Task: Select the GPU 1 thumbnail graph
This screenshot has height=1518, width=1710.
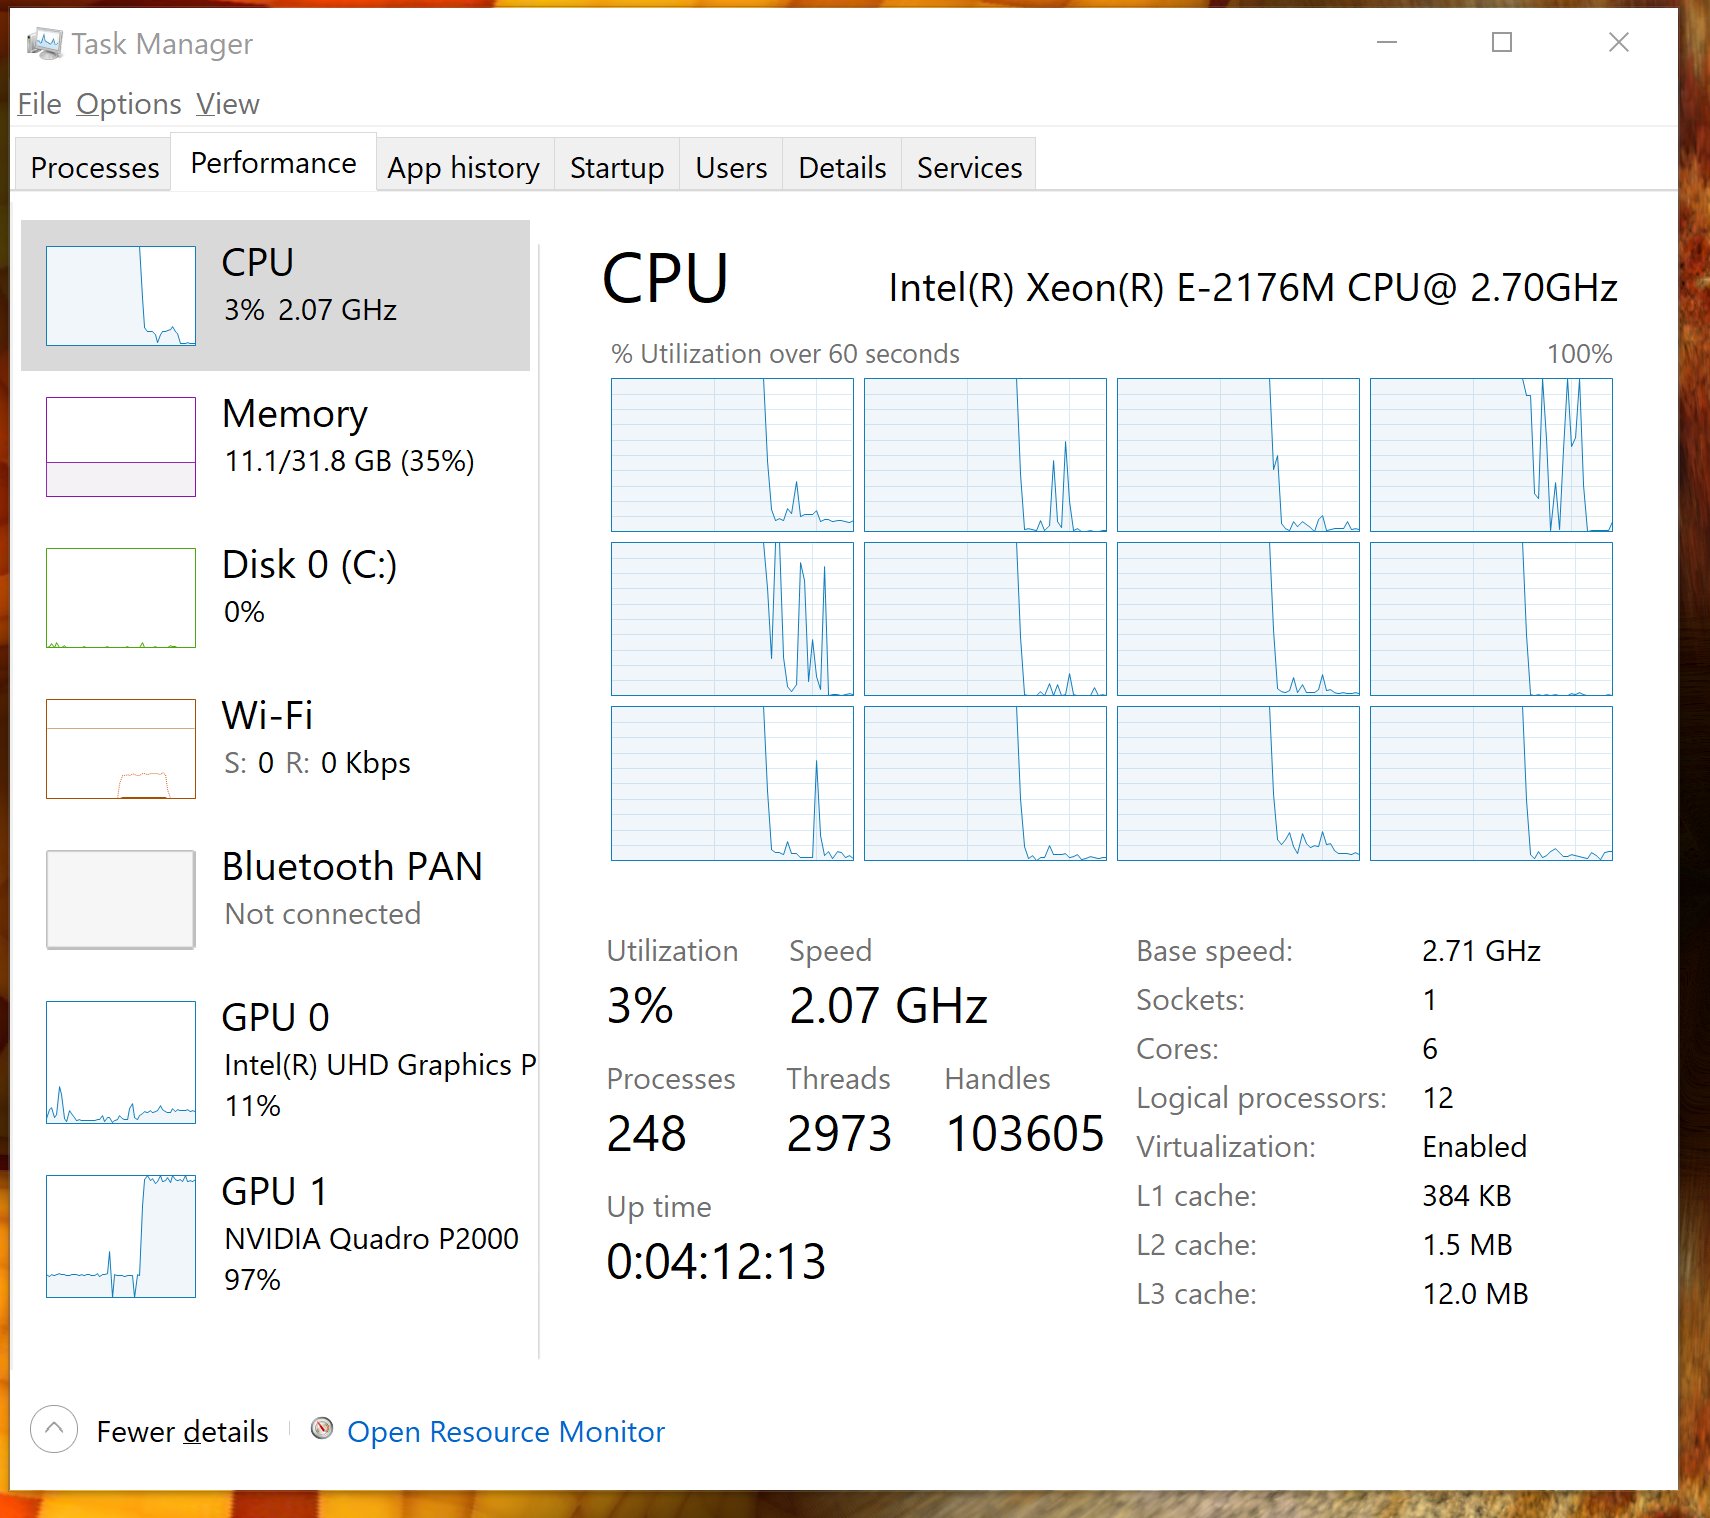Action: [x=121, y=1236]
